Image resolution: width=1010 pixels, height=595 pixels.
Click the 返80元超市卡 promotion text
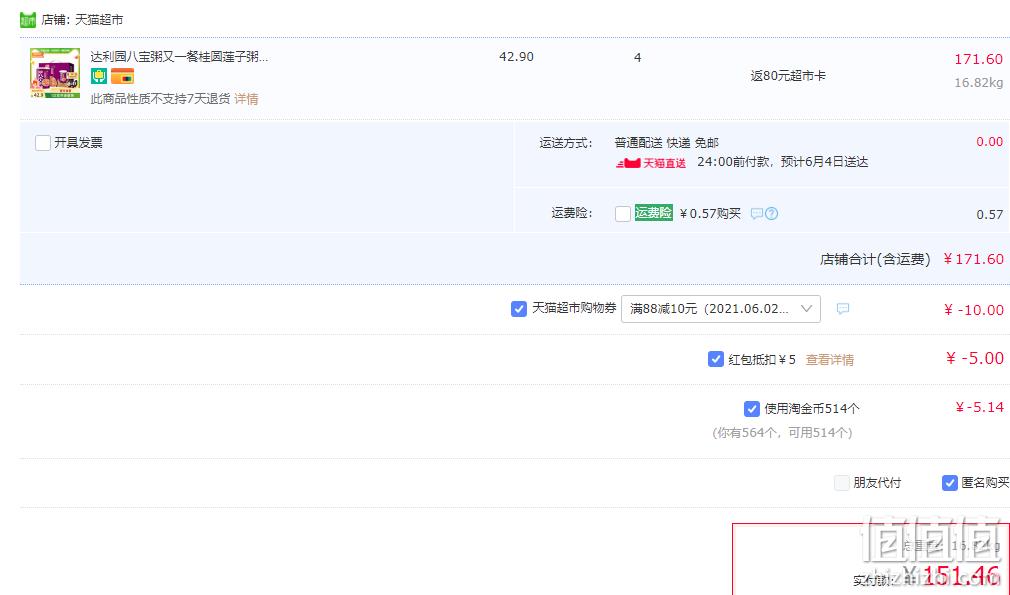[x=788, y=76]
